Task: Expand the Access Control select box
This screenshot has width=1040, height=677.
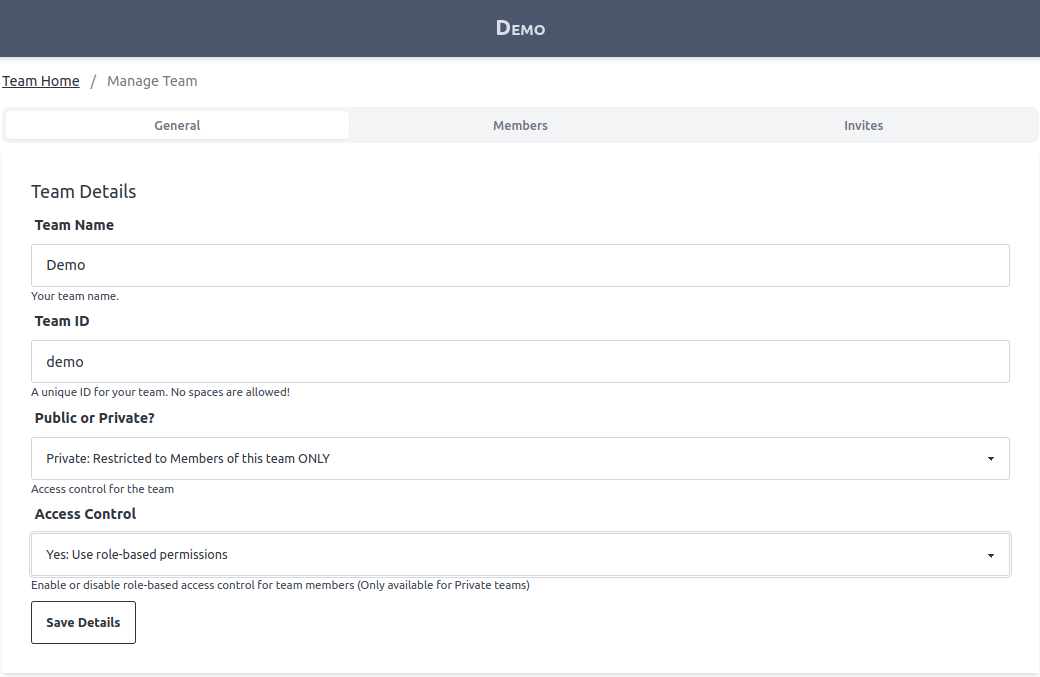Action: click(x=500, y=554)
